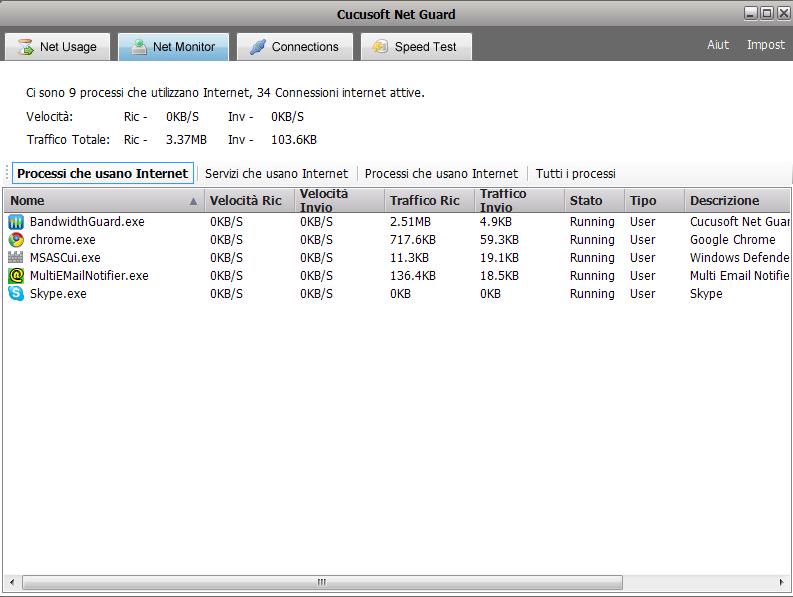Click the 'Skype' description cell
The width and height of the screenshot is (793, 597).
coord(706,294)
